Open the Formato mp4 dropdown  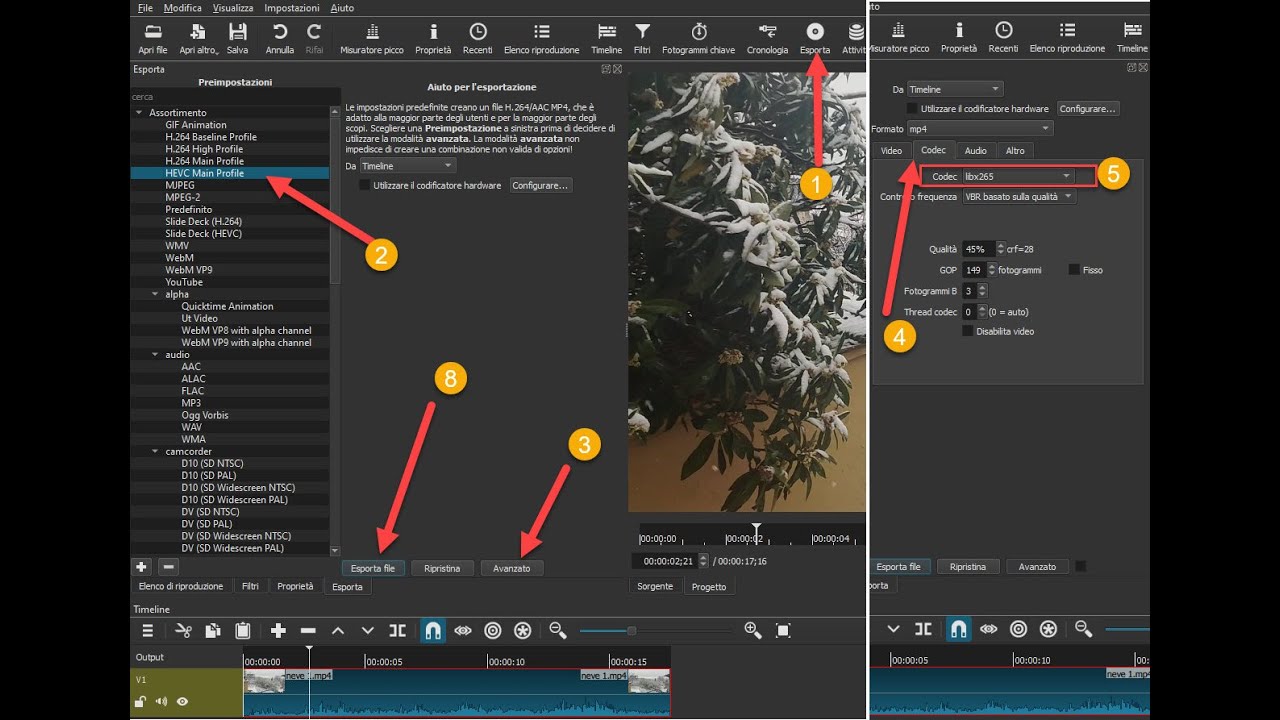[979, 129]
